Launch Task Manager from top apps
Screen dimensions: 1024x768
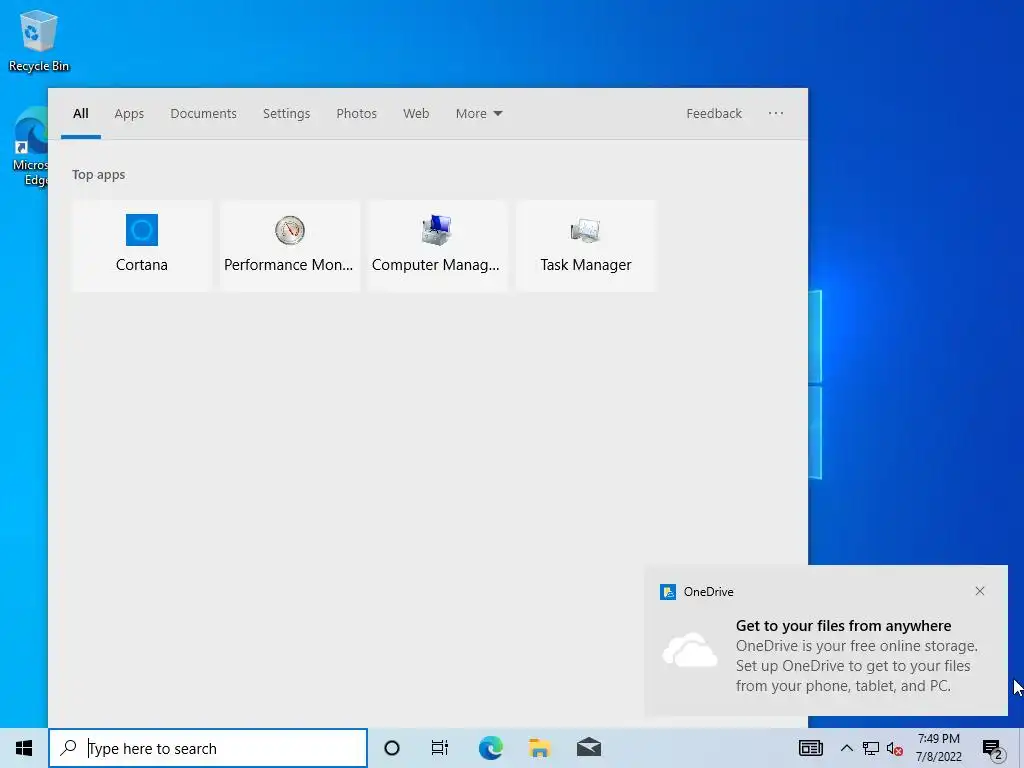tap(585, 246)
